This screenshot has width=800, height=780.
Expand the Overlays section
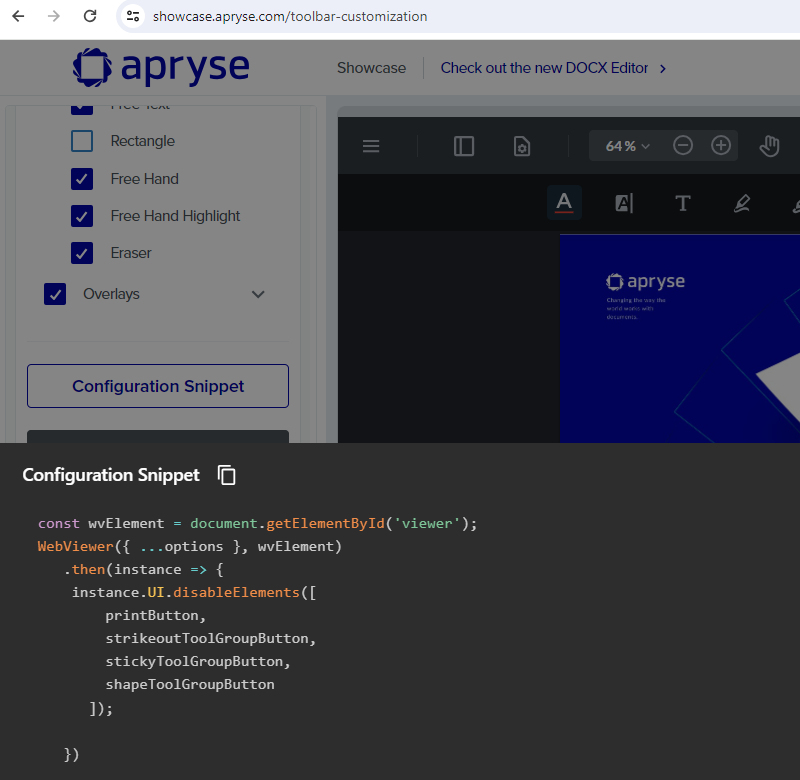[258, 294]
